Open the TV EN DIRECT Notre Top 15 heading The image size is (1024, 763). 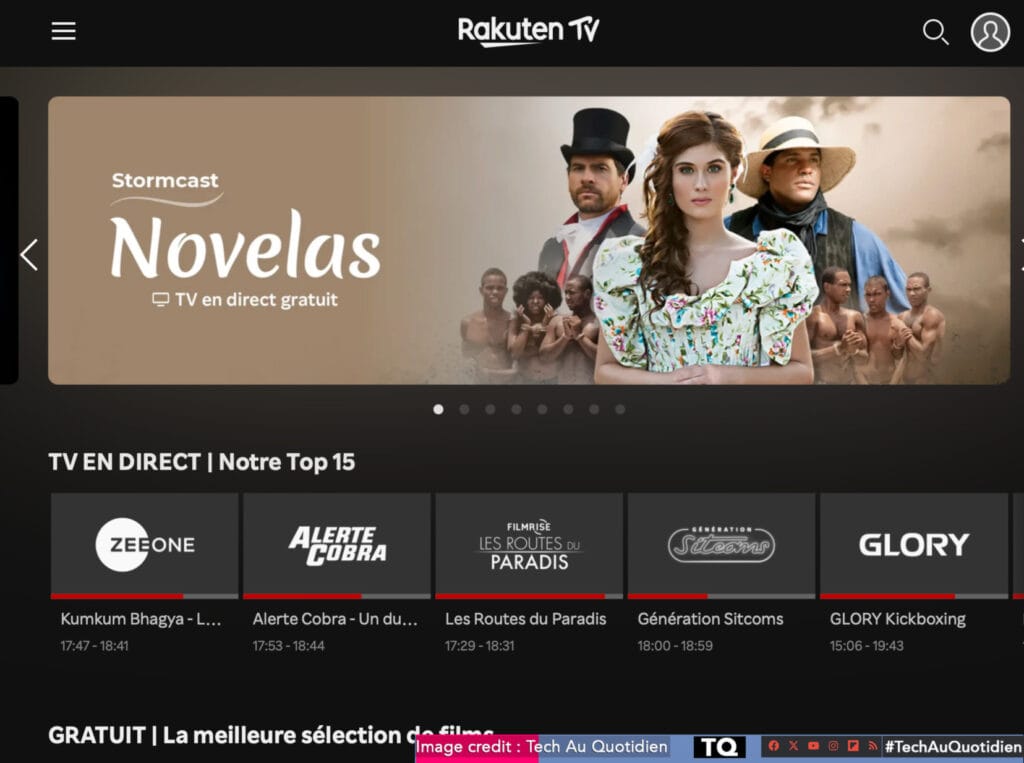coord(202,462)
